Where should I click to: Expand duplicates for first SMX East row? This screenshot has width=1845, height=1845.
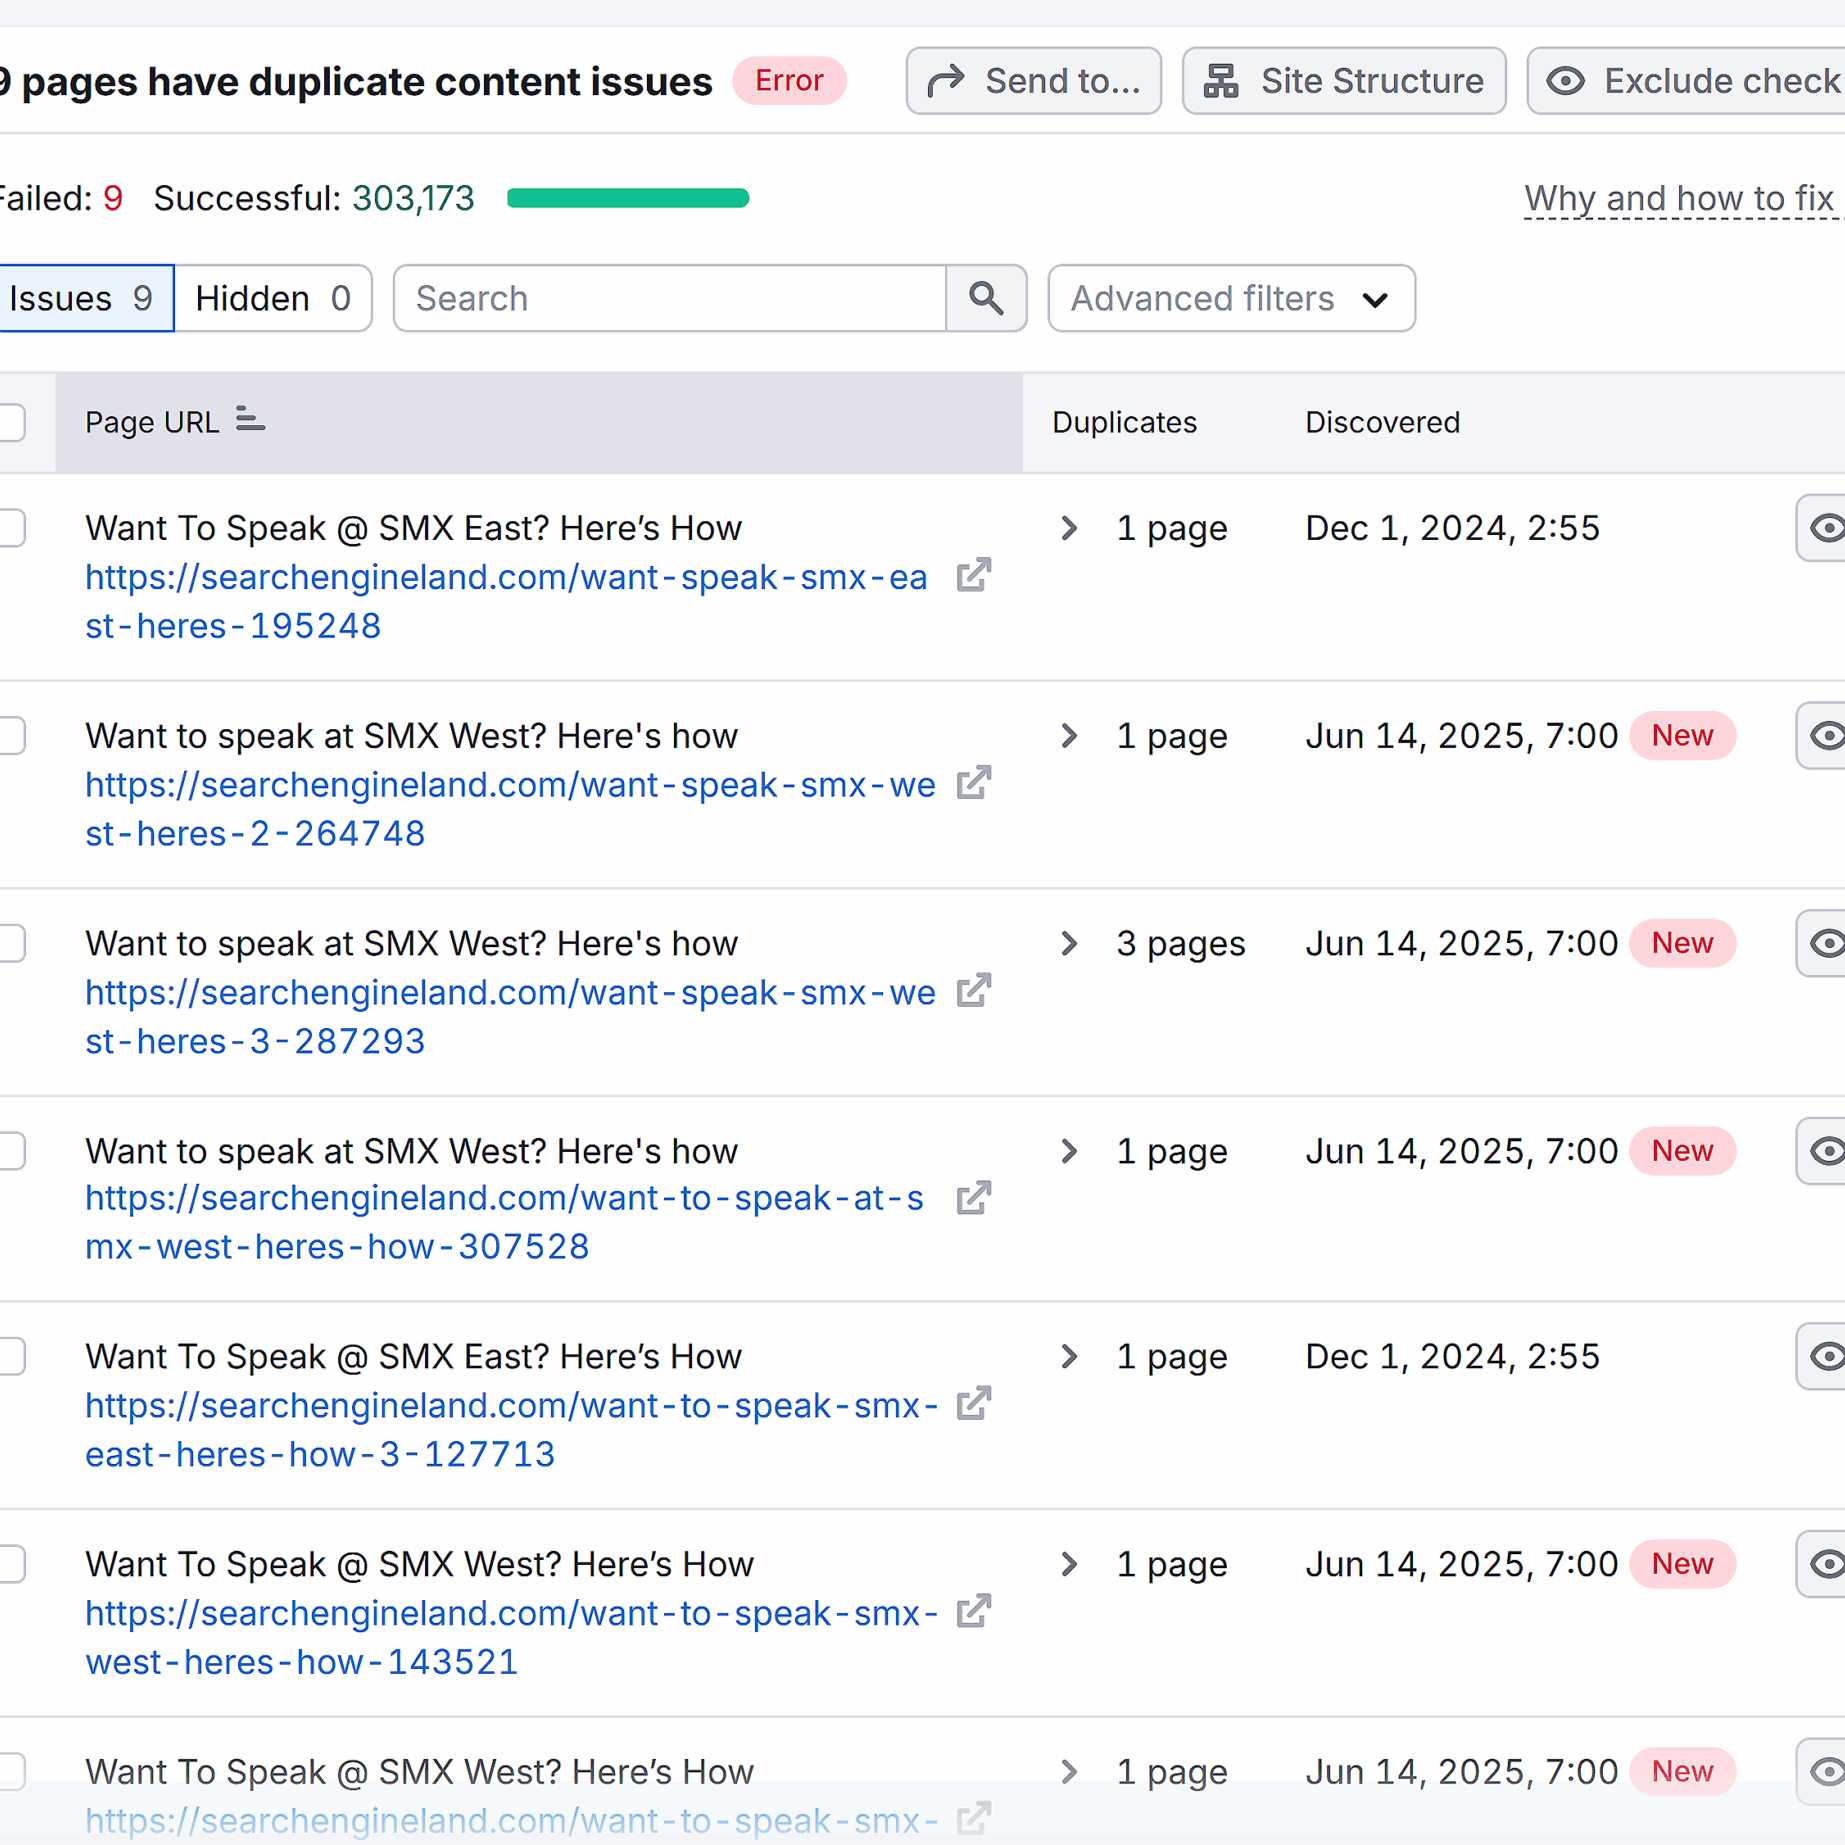[1069, 528]
